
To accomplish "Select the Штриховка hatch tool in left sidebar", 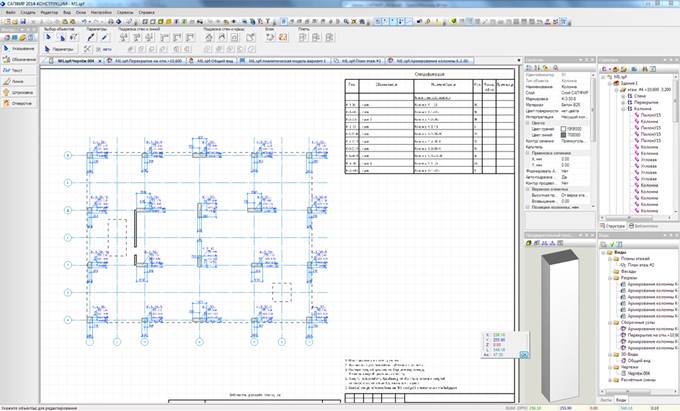I will pos(19,92).
